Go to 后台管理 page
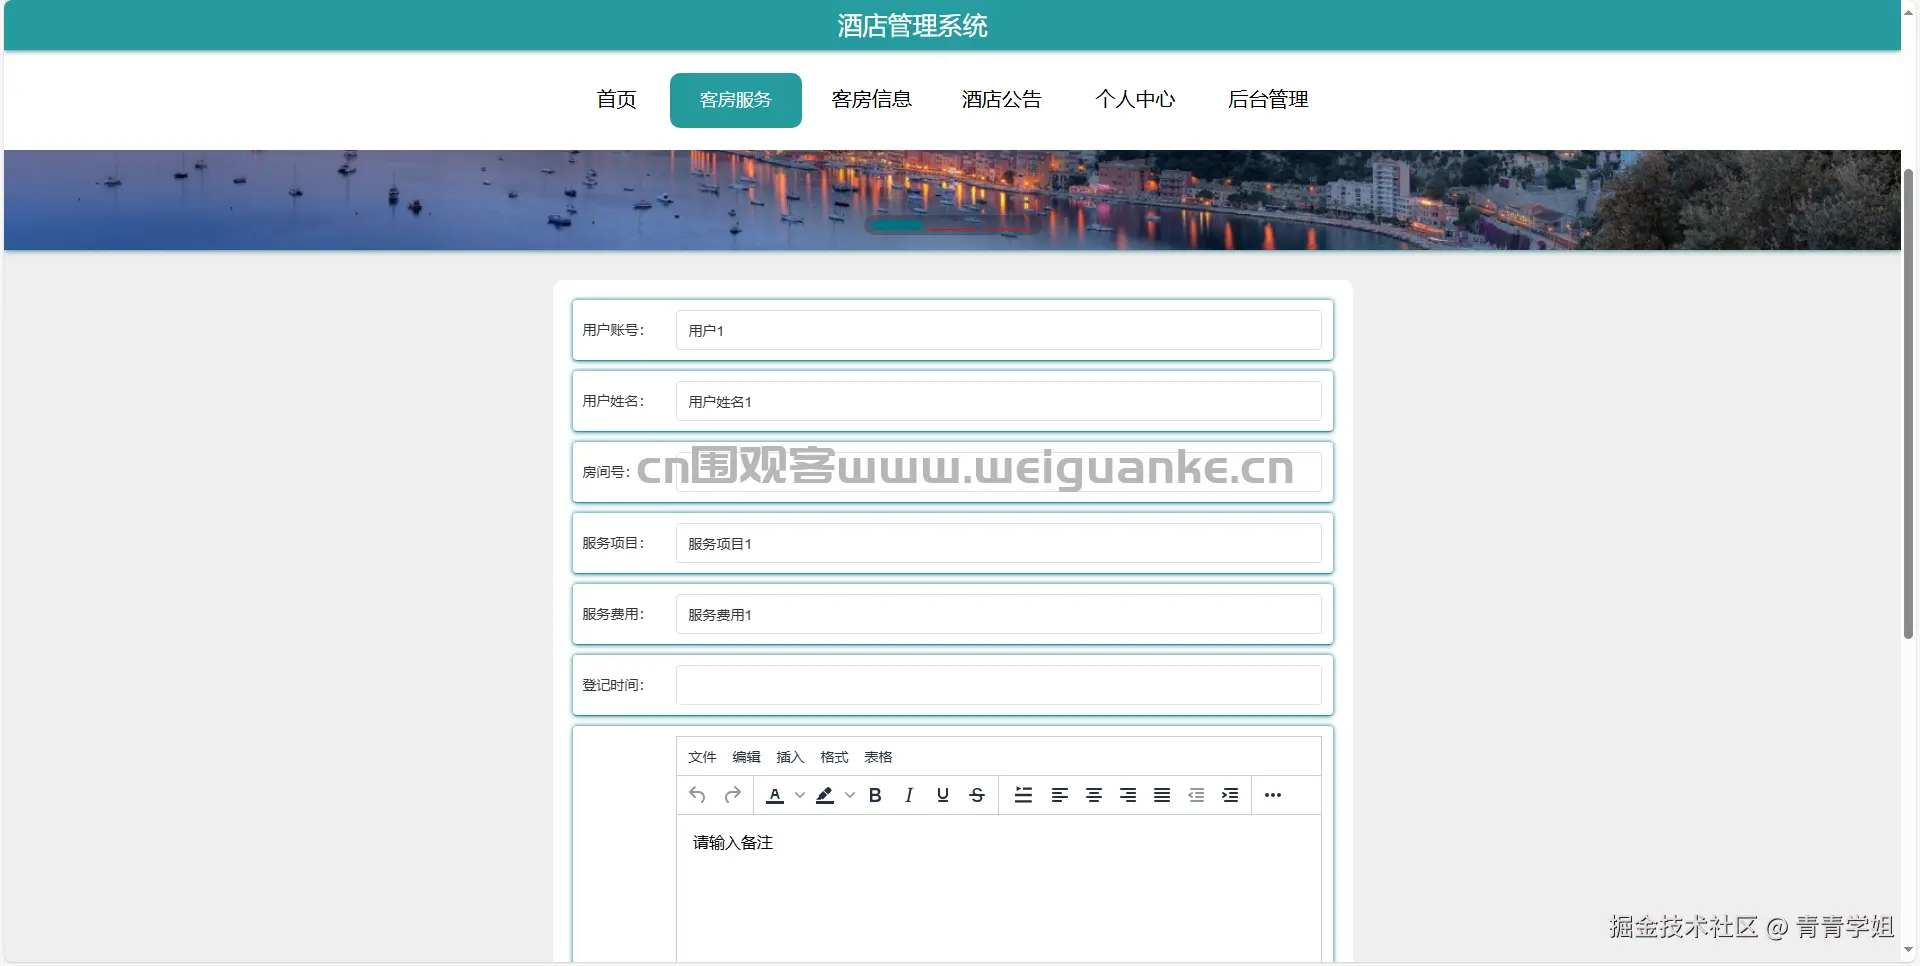 (x=1268, y=99)
